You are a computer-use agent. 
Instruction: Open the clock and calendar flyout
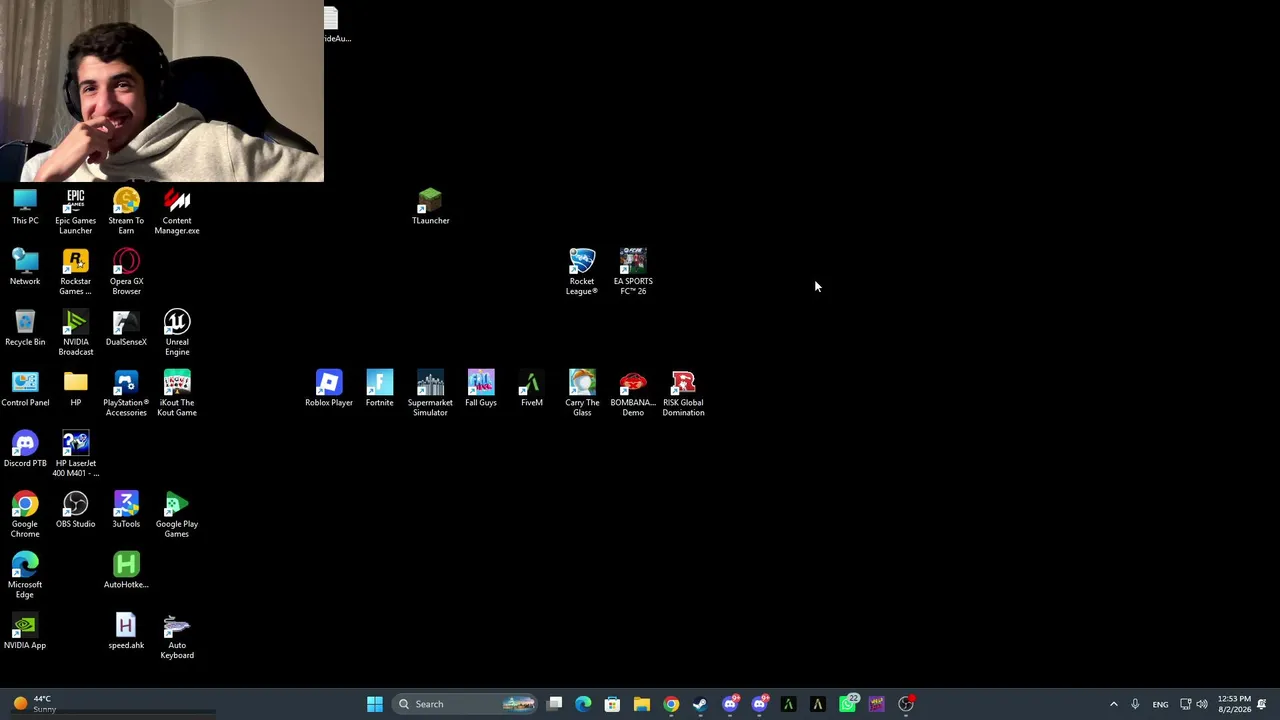coord(1234,704)
